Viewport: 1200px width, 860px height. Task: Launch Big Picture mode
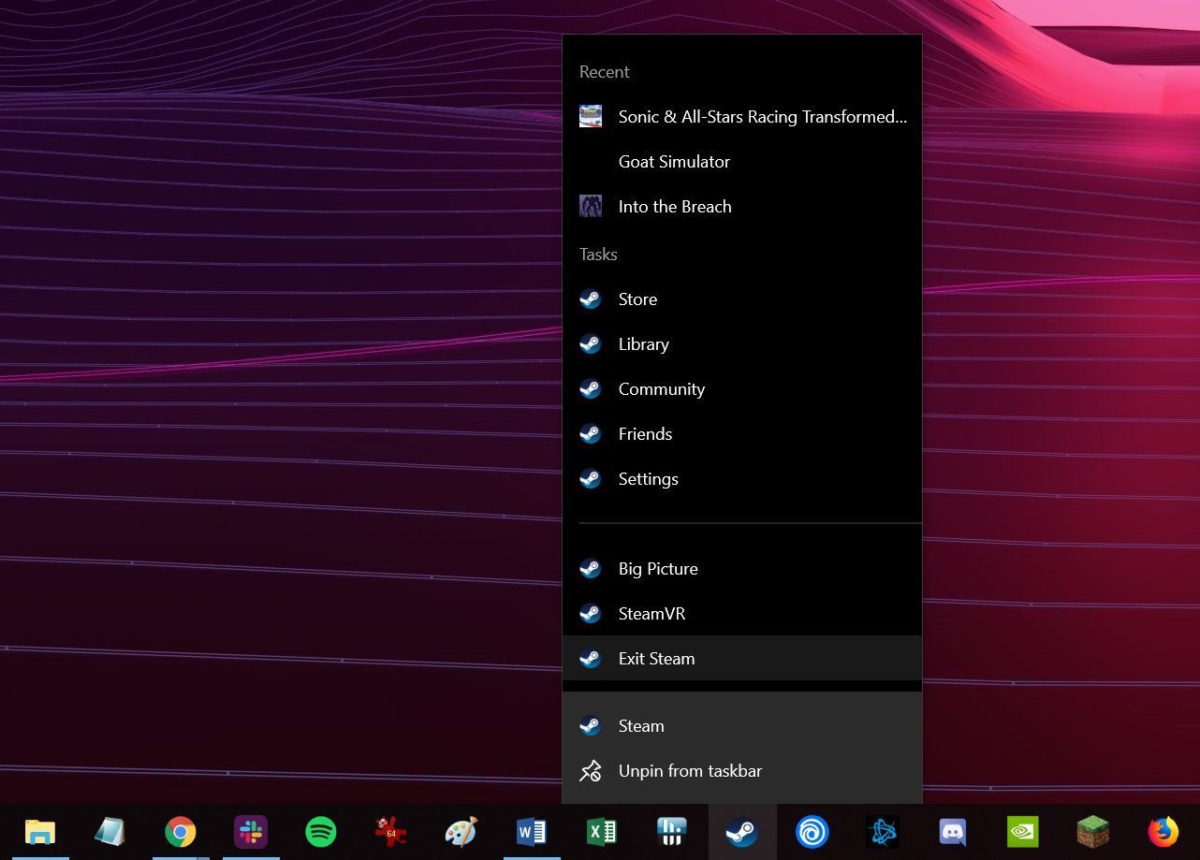(742, 569)
